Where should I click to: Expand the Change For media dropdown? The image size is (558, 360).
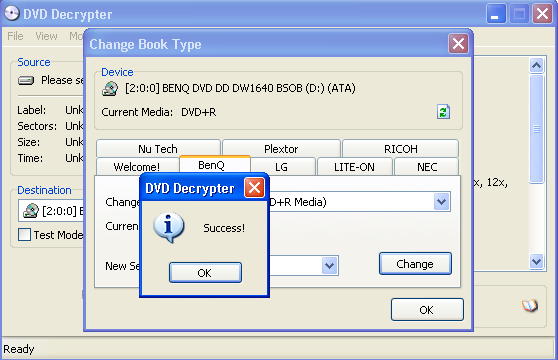coord(441,202)
